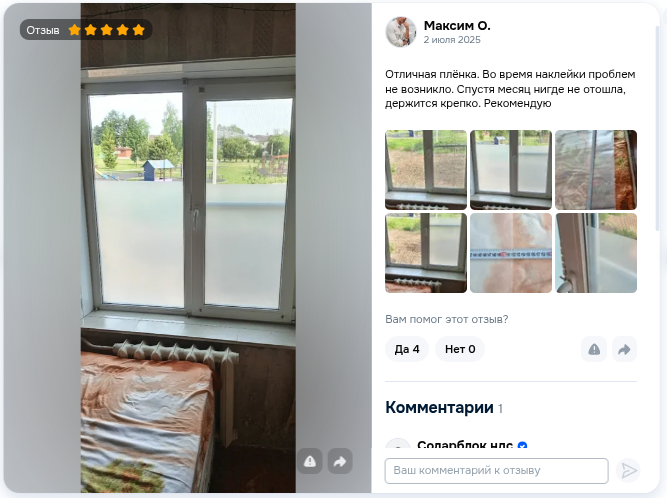Open first thumbnail in bottom row

[426, 253]
